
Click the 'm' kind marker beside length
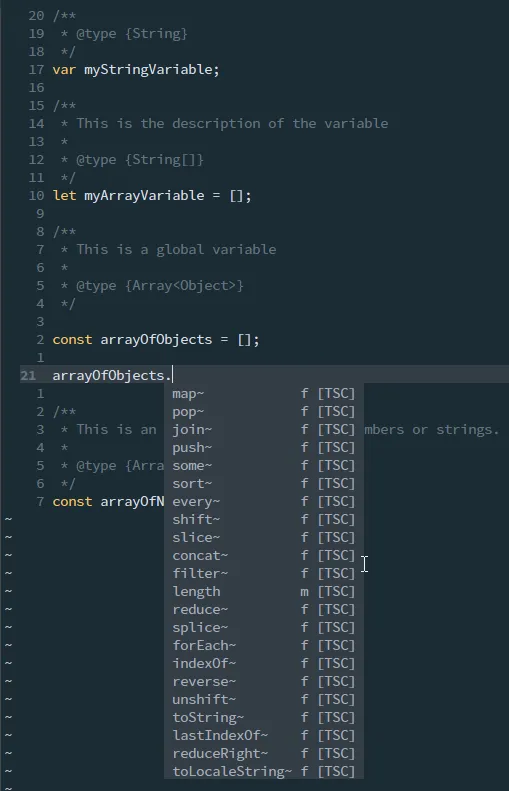(x=304, y=592)
